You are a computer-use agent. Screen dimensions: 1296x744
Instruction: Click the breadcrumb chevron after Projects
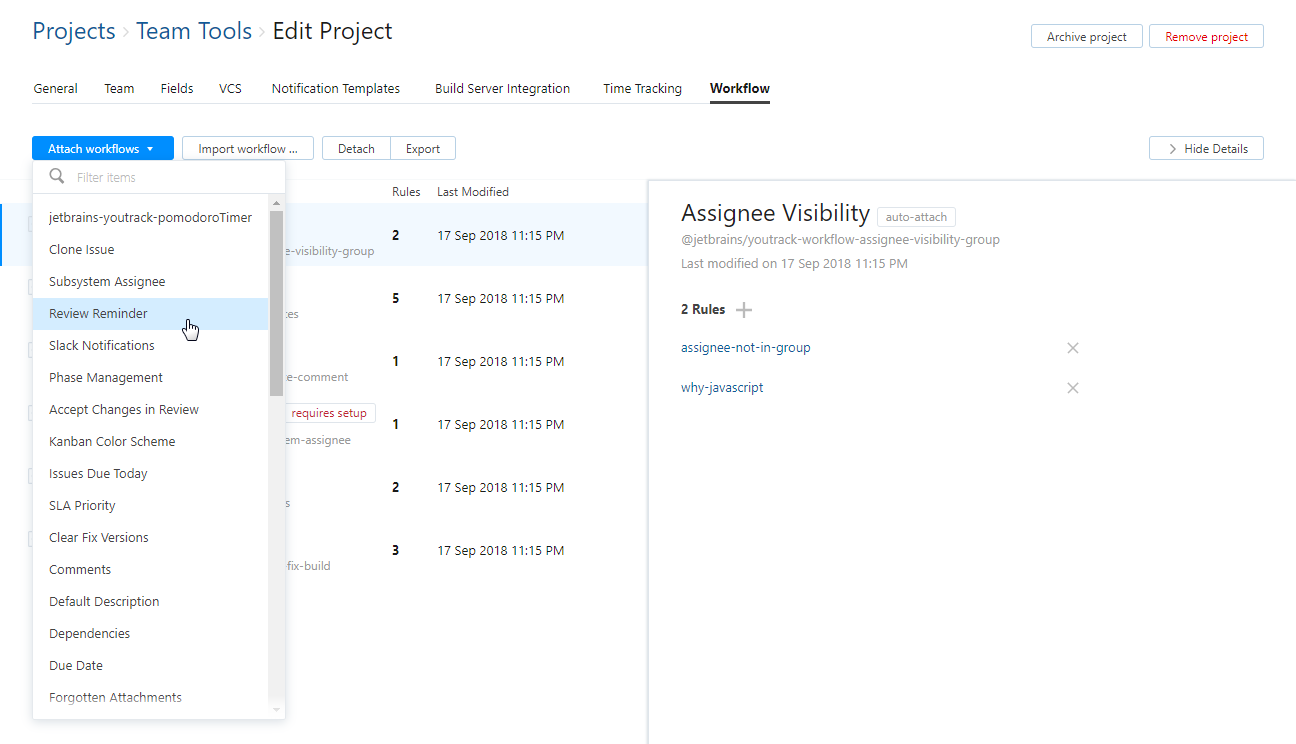122,31
